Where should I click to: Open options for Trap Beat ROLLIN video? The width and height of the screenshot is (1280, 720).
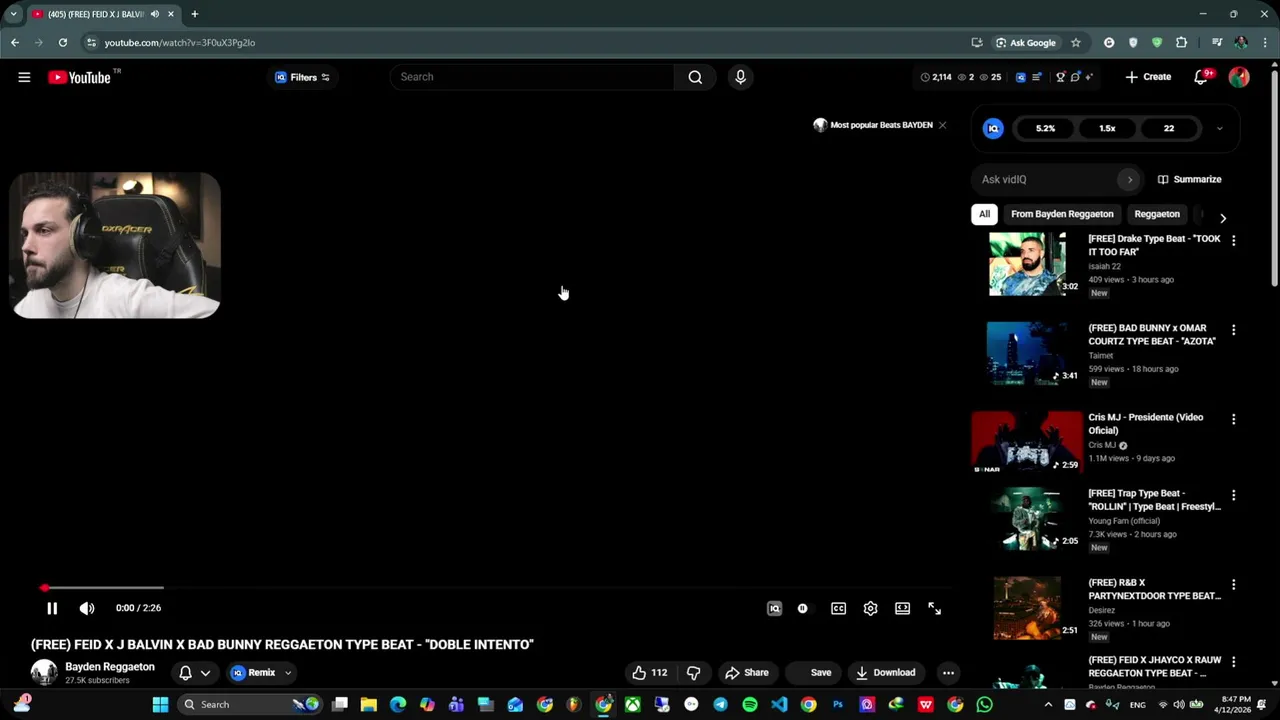[1233, 495]
